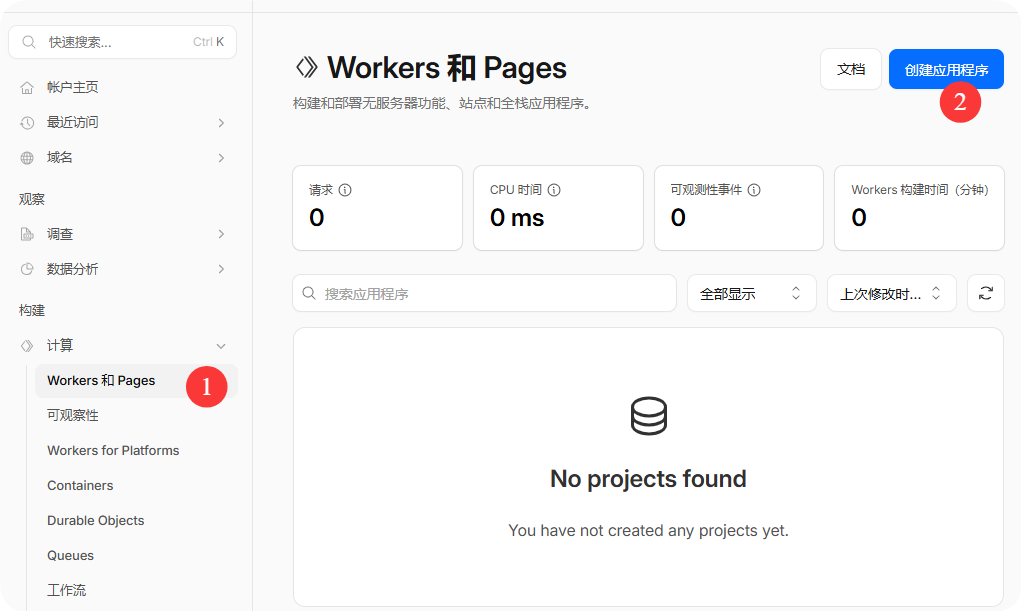Screen dimensions: 1021x611
Task: Open 工作流 in the sidebar
Action: pos(66,590)
